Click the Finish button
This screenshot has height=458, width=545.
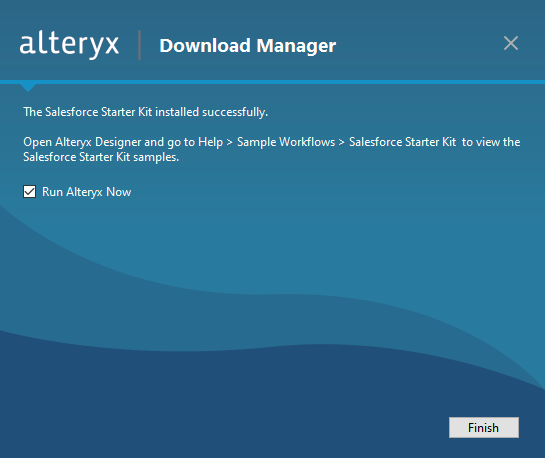point(484,427)
